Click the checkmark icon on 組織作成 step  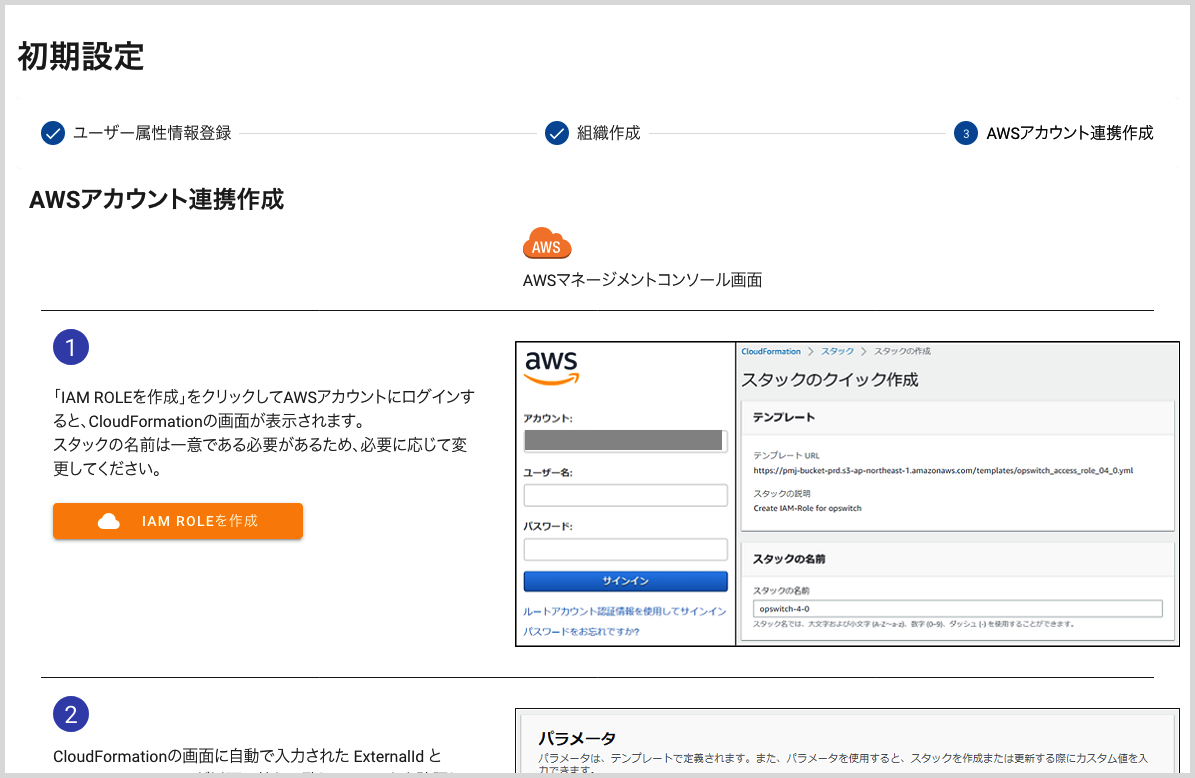[557, 132]
